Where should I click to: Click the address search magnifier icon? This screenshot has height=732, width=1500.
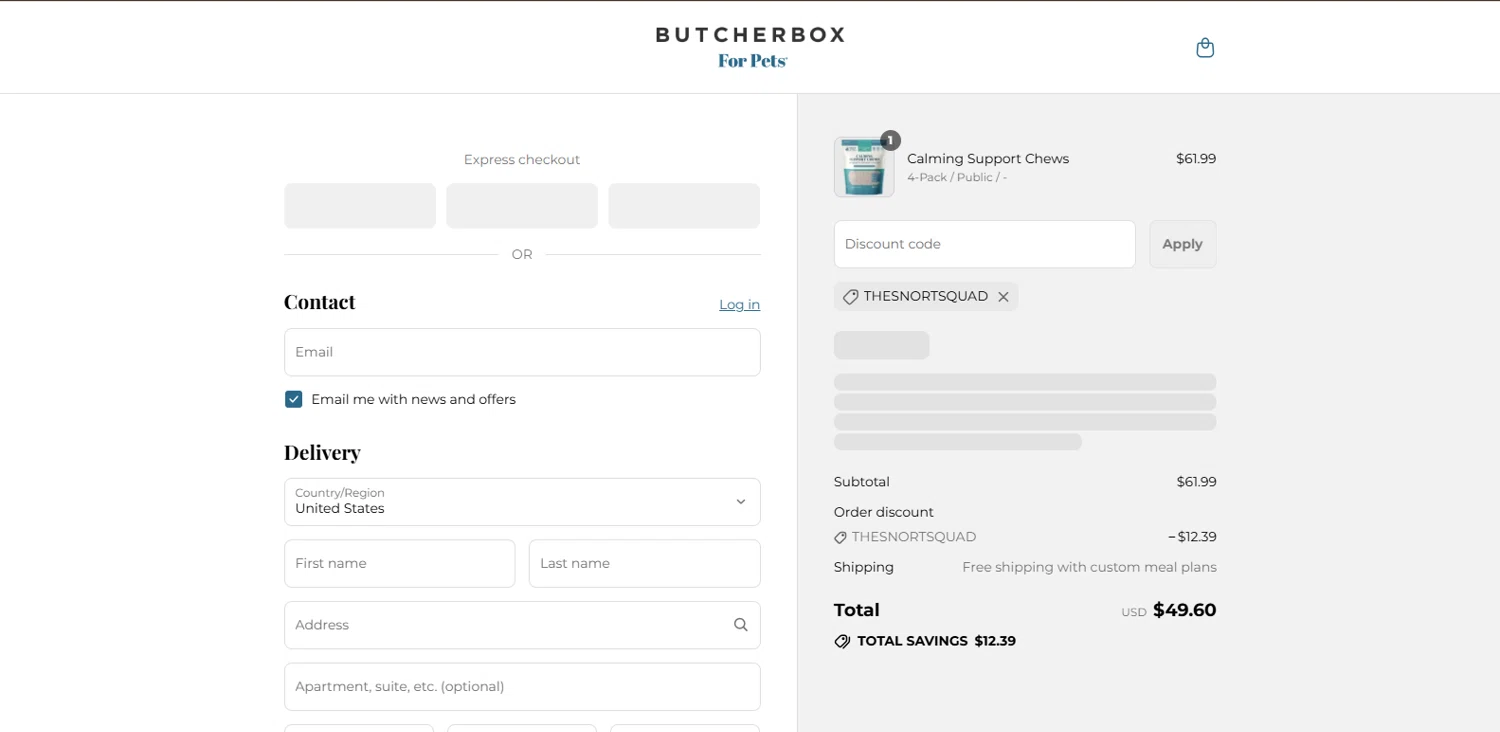coord(741,625)
